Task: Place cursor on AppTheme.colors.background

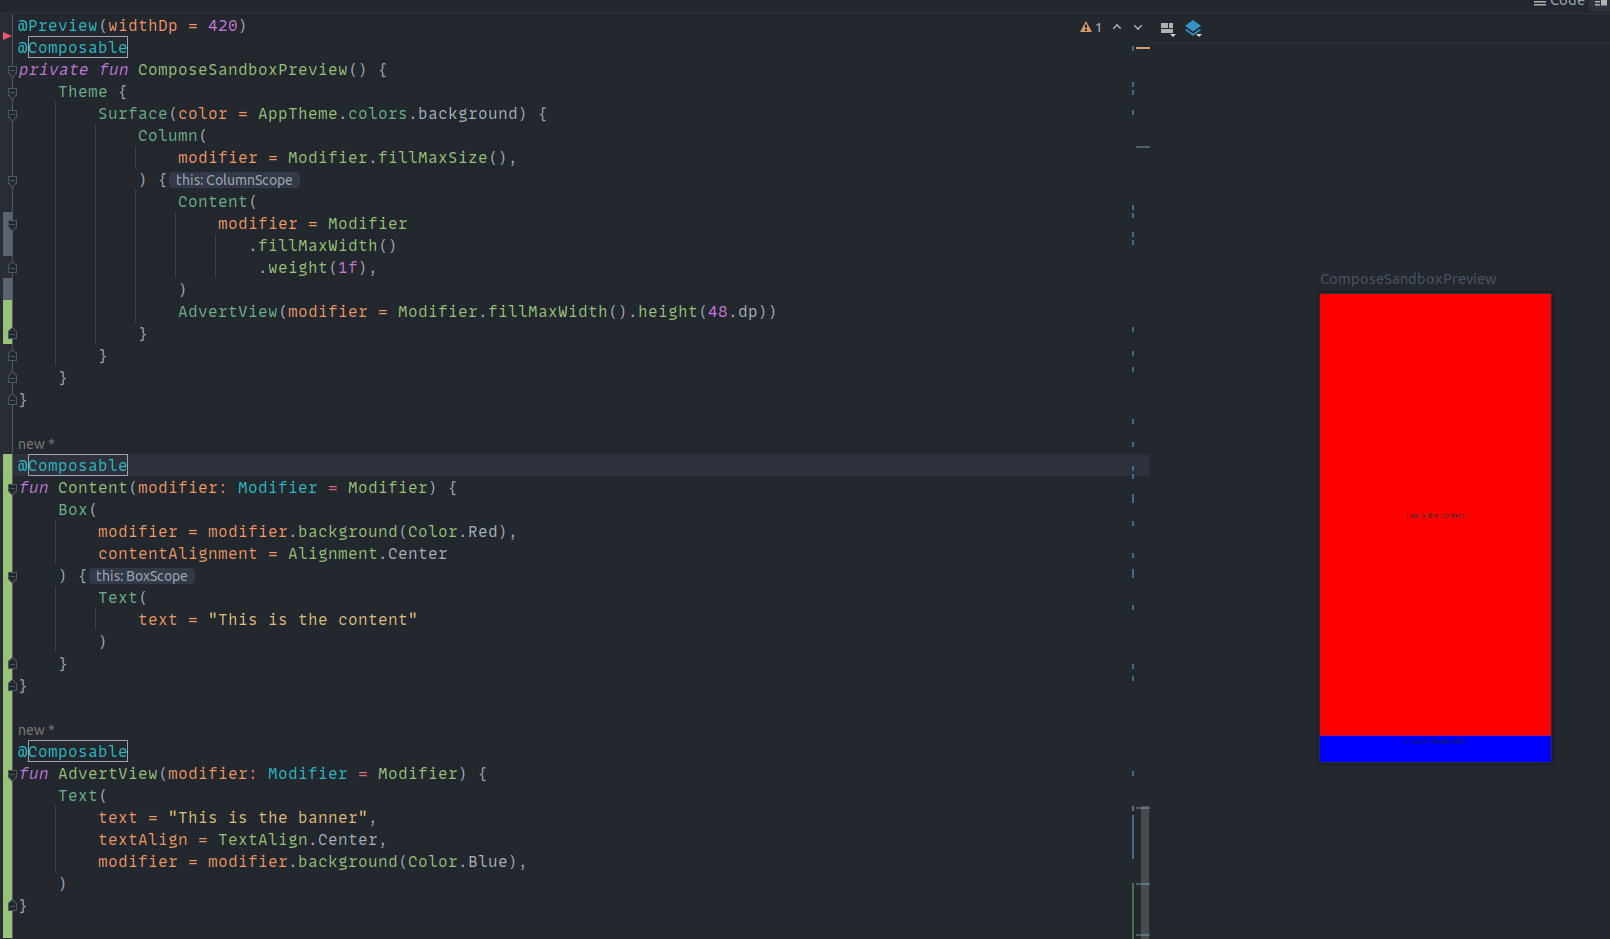Action: pyautogui.click(x=388, y=114)
